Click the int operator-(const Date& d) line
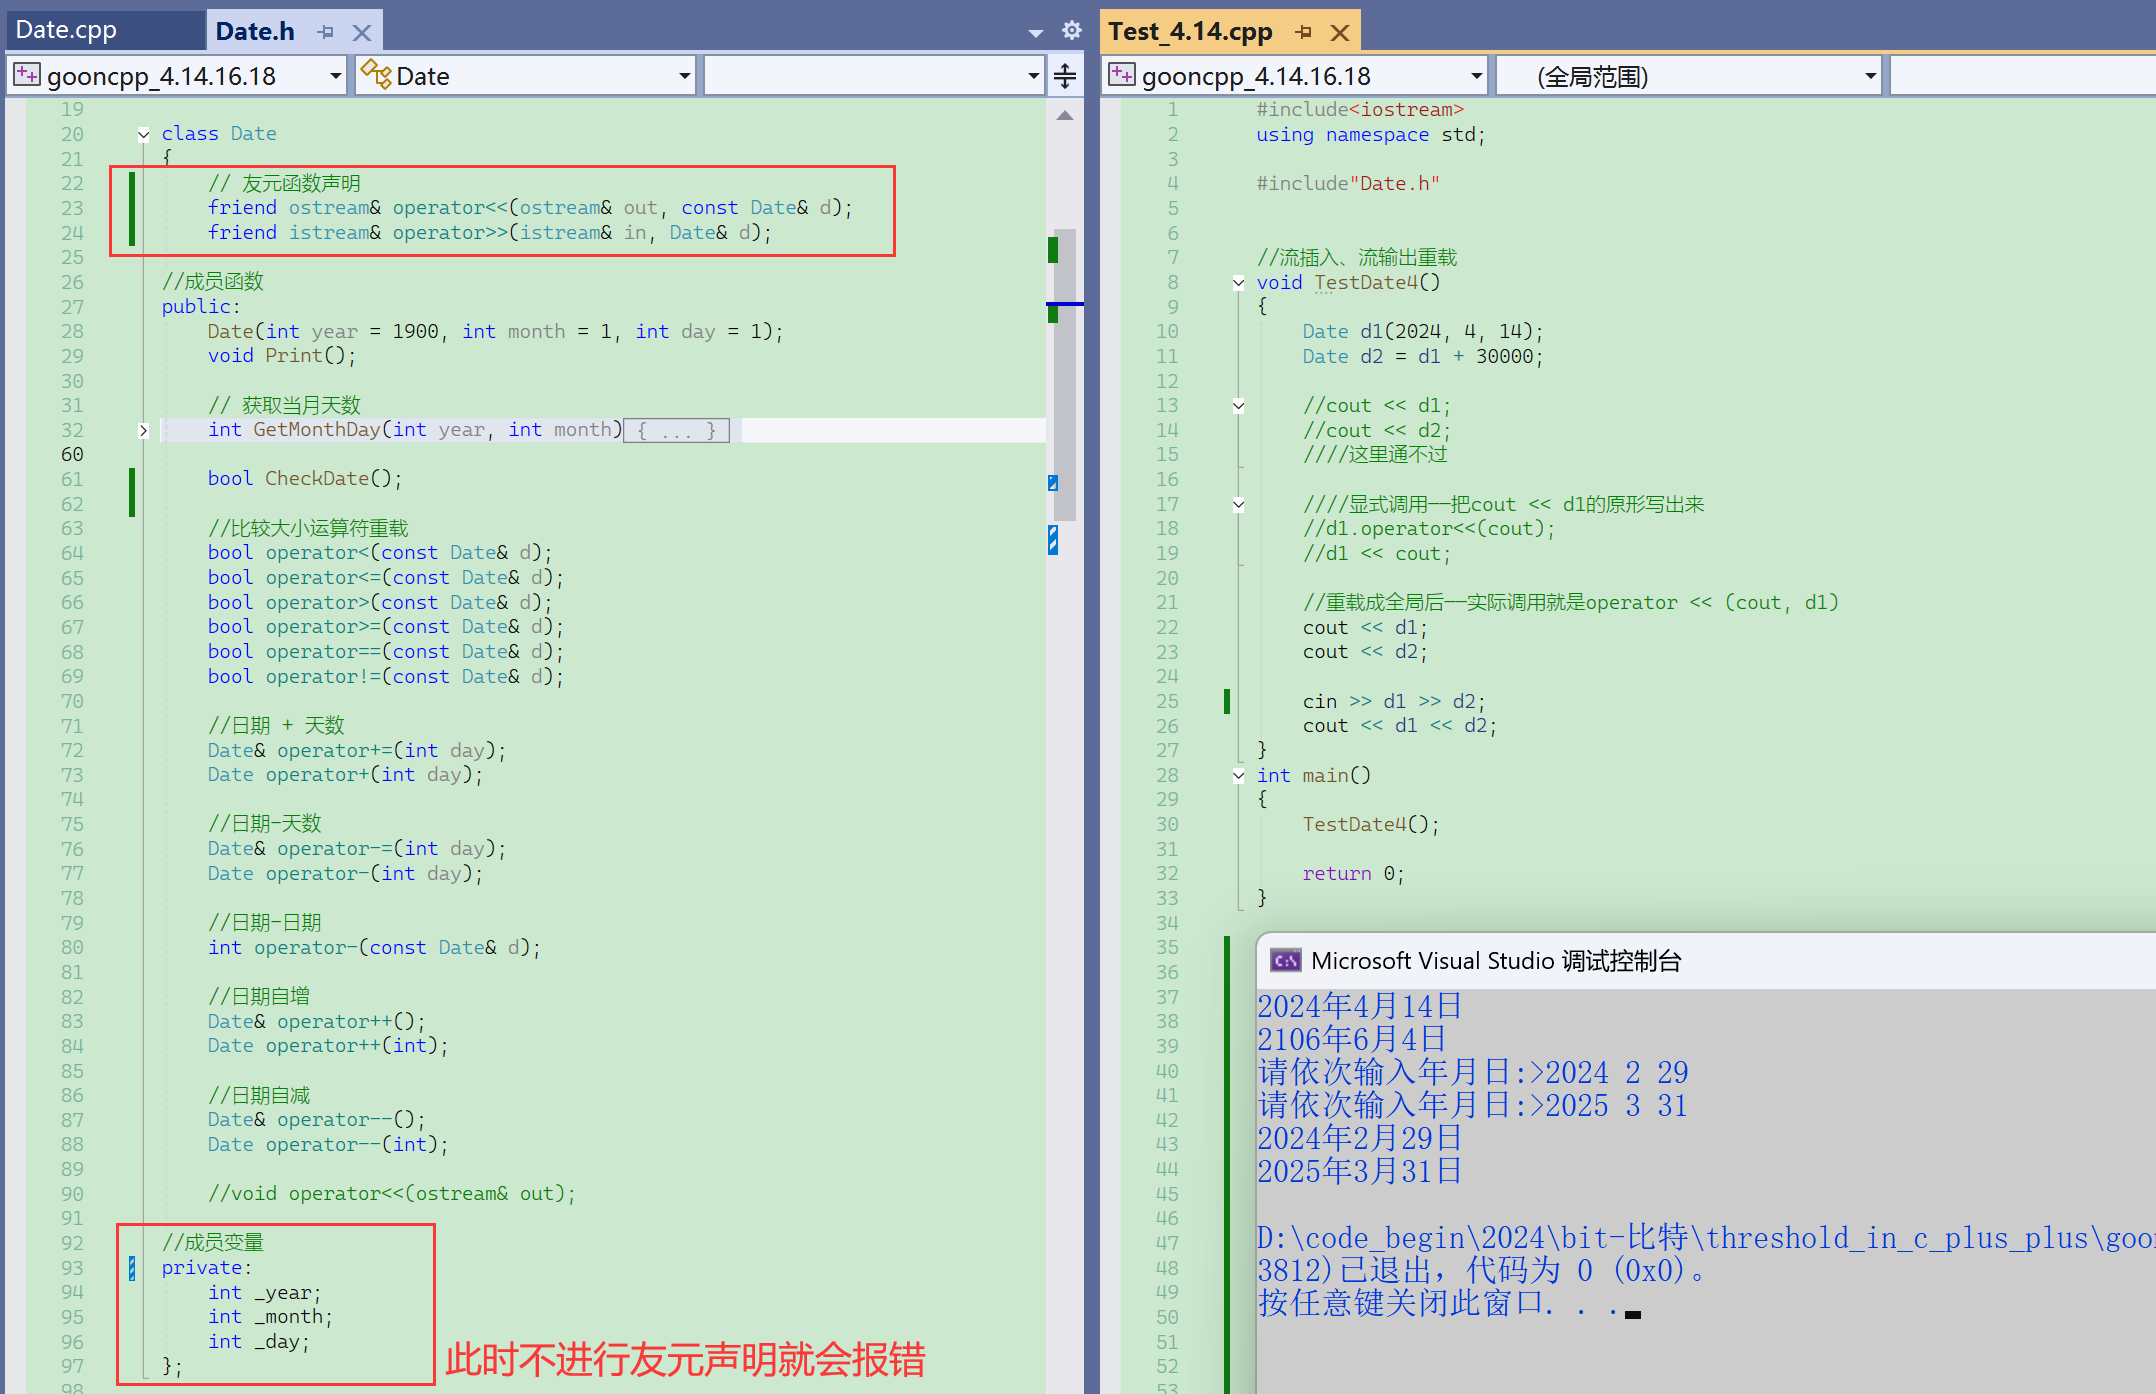Screen dimensions: 2156x1394 click(374, 948)
